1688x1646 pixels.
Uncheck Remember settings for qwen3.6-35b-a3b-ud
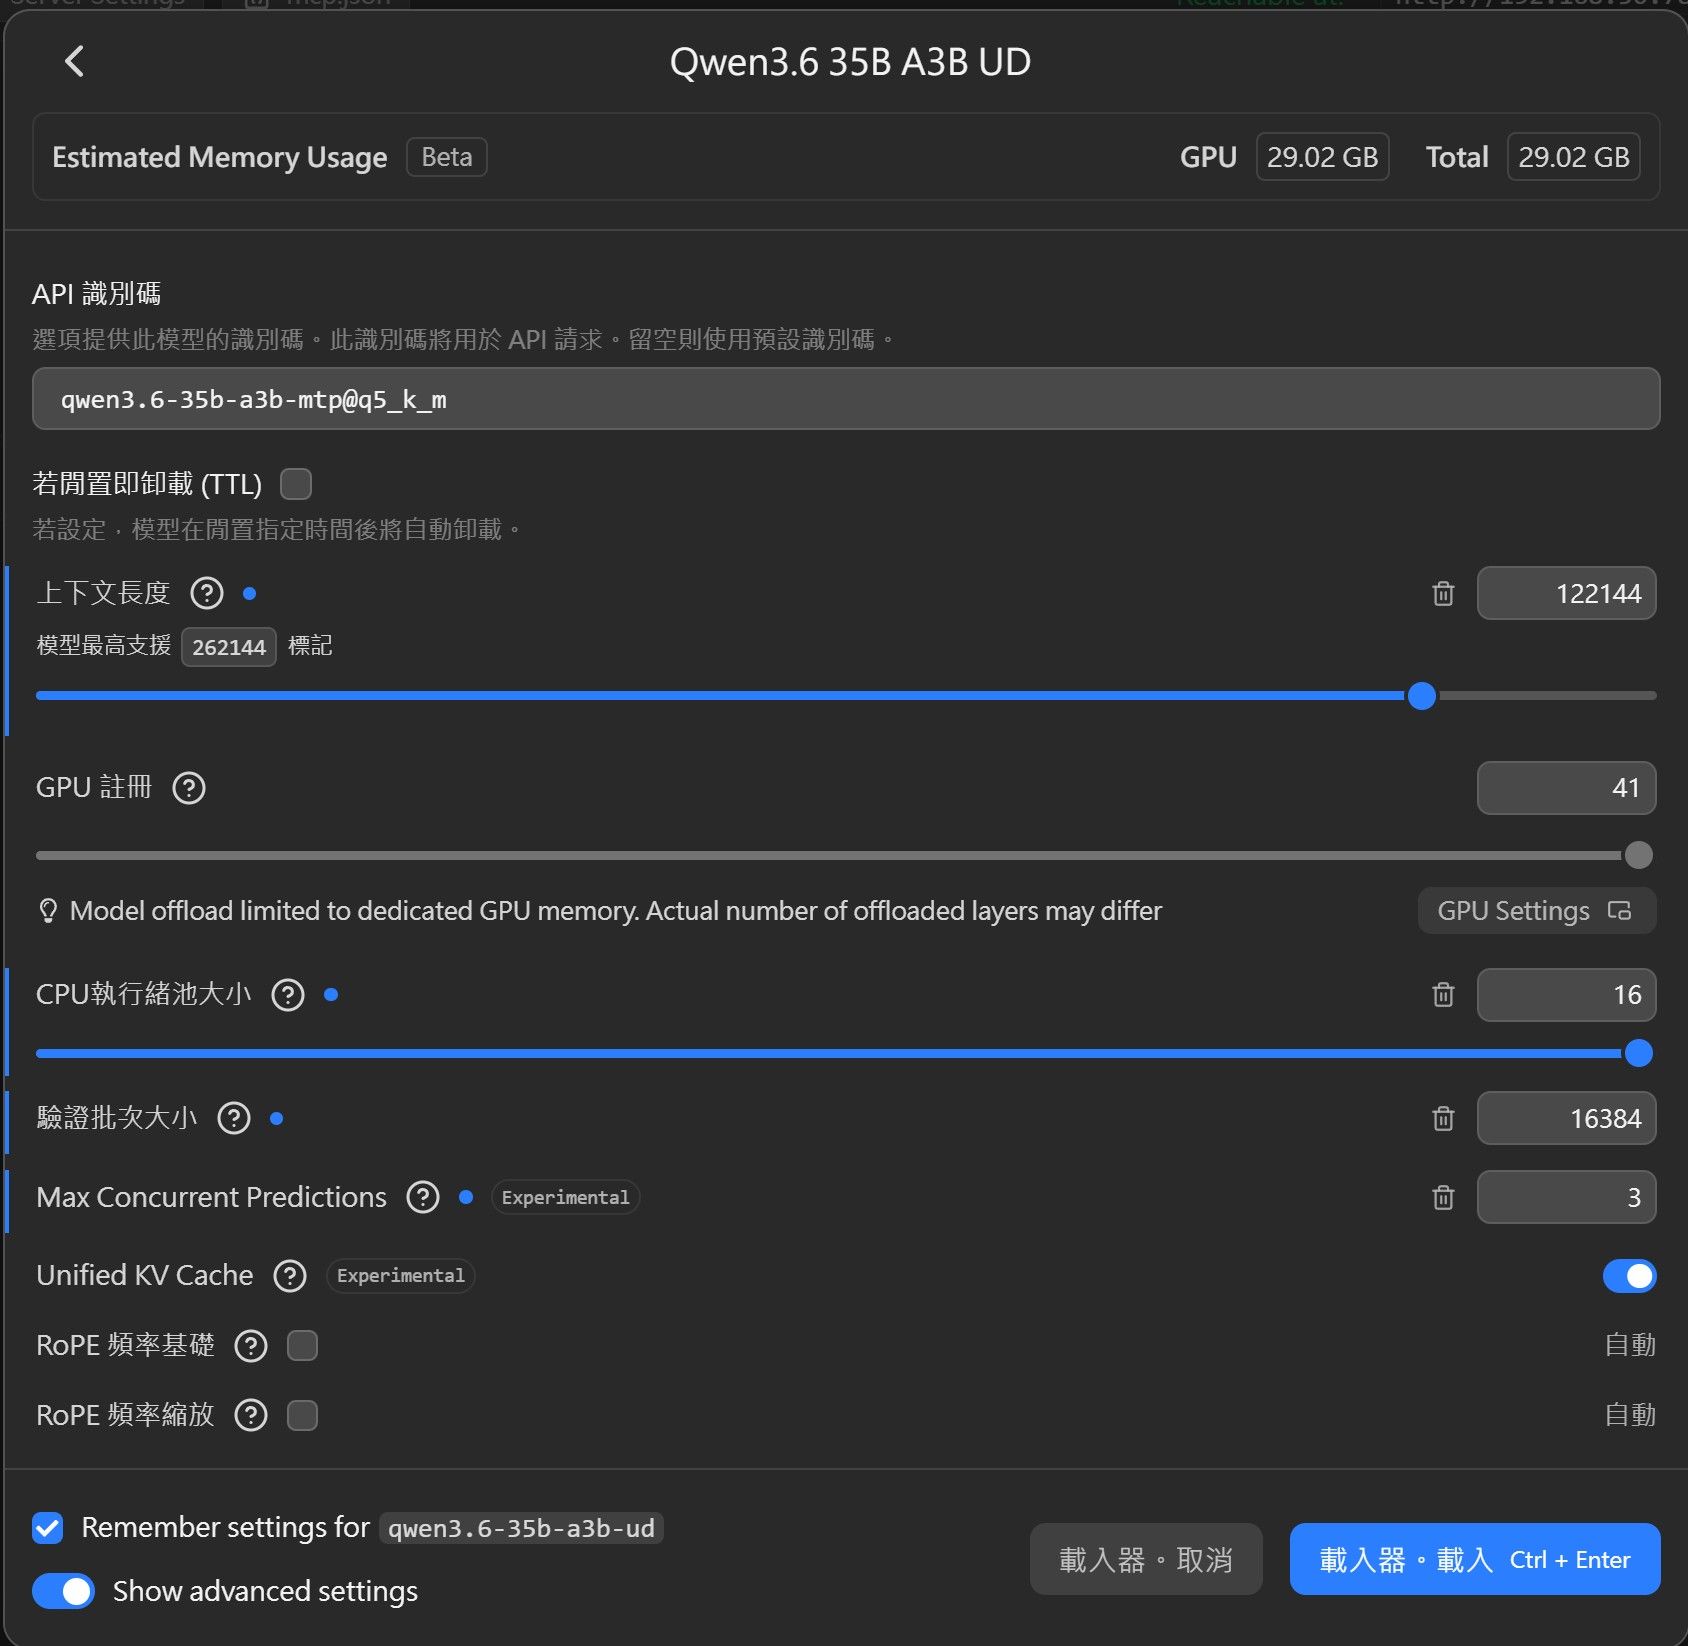pos(47,1528)
